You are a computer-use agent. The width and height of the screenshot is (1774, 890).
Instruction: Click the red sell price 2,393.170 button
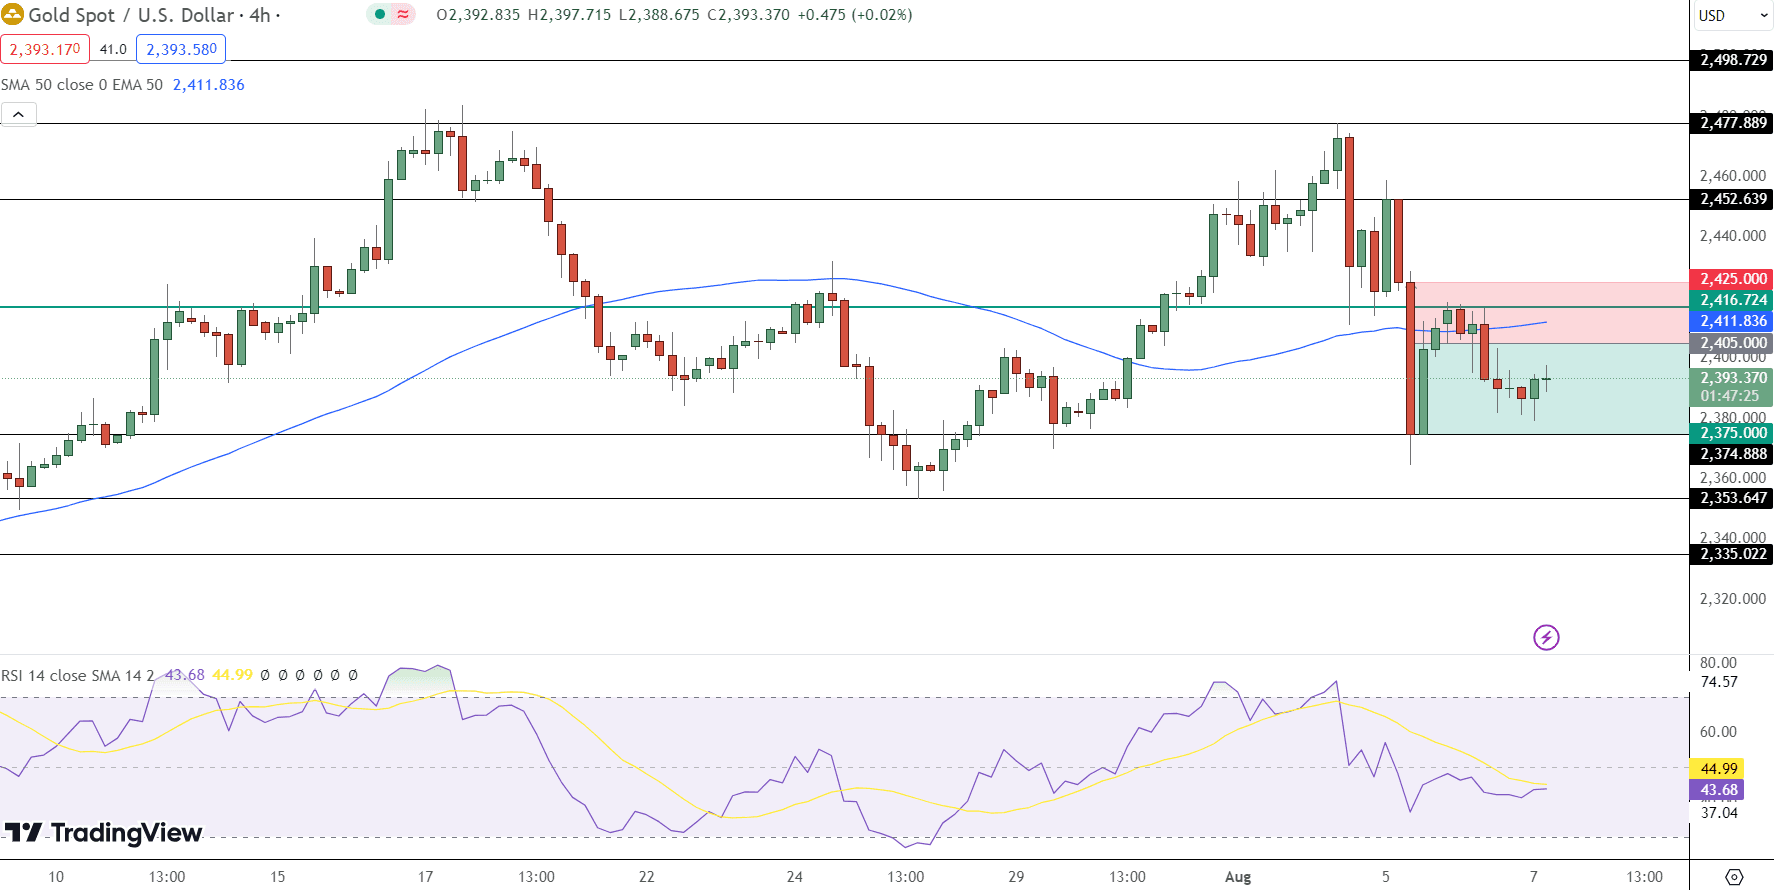[x=45, y=49]
